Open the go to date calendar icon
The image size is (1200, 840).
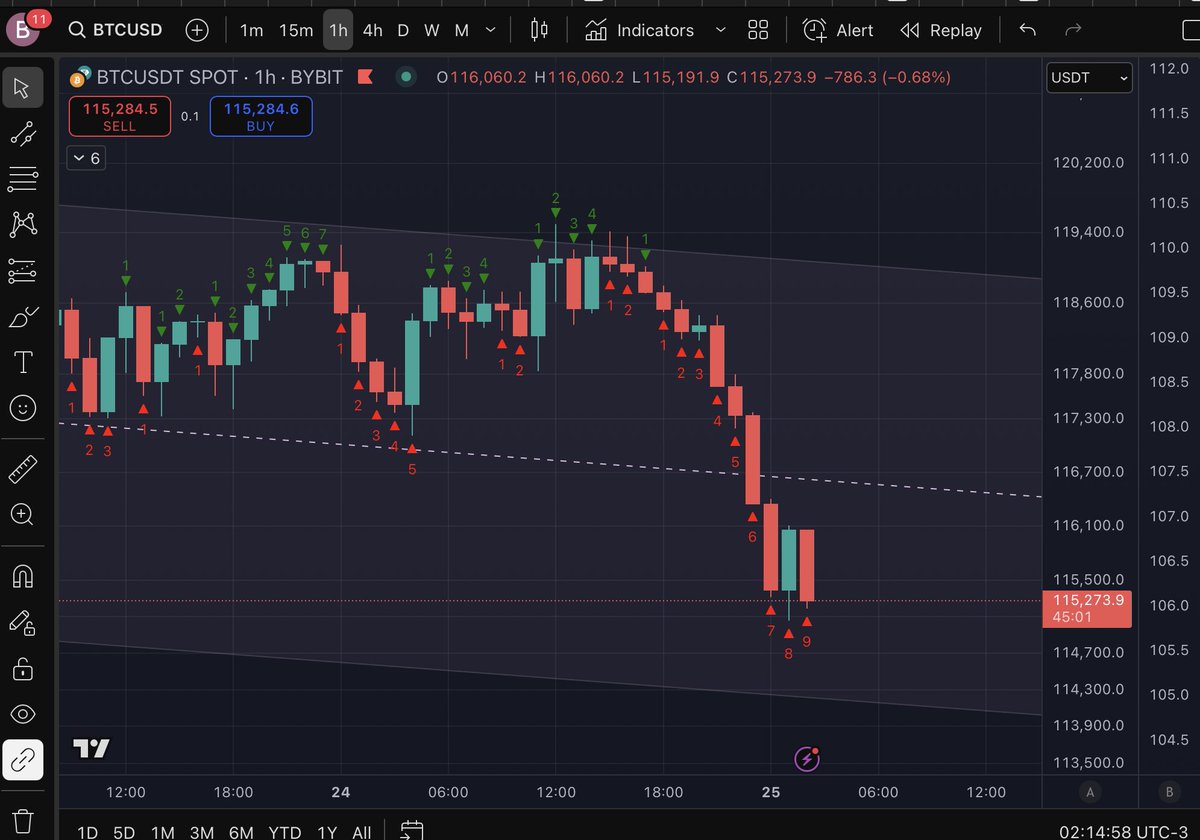412,831
